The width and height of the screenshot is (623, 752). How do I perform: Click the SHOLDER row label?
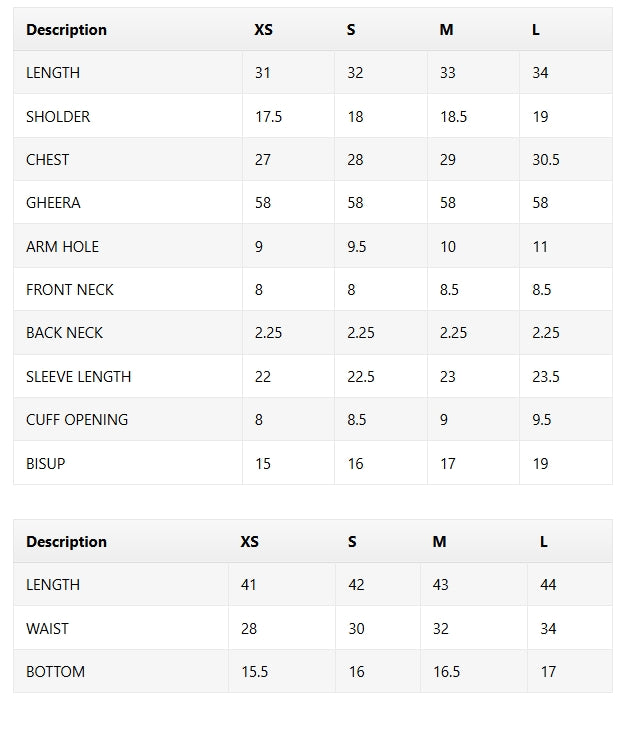pos(58,117)
